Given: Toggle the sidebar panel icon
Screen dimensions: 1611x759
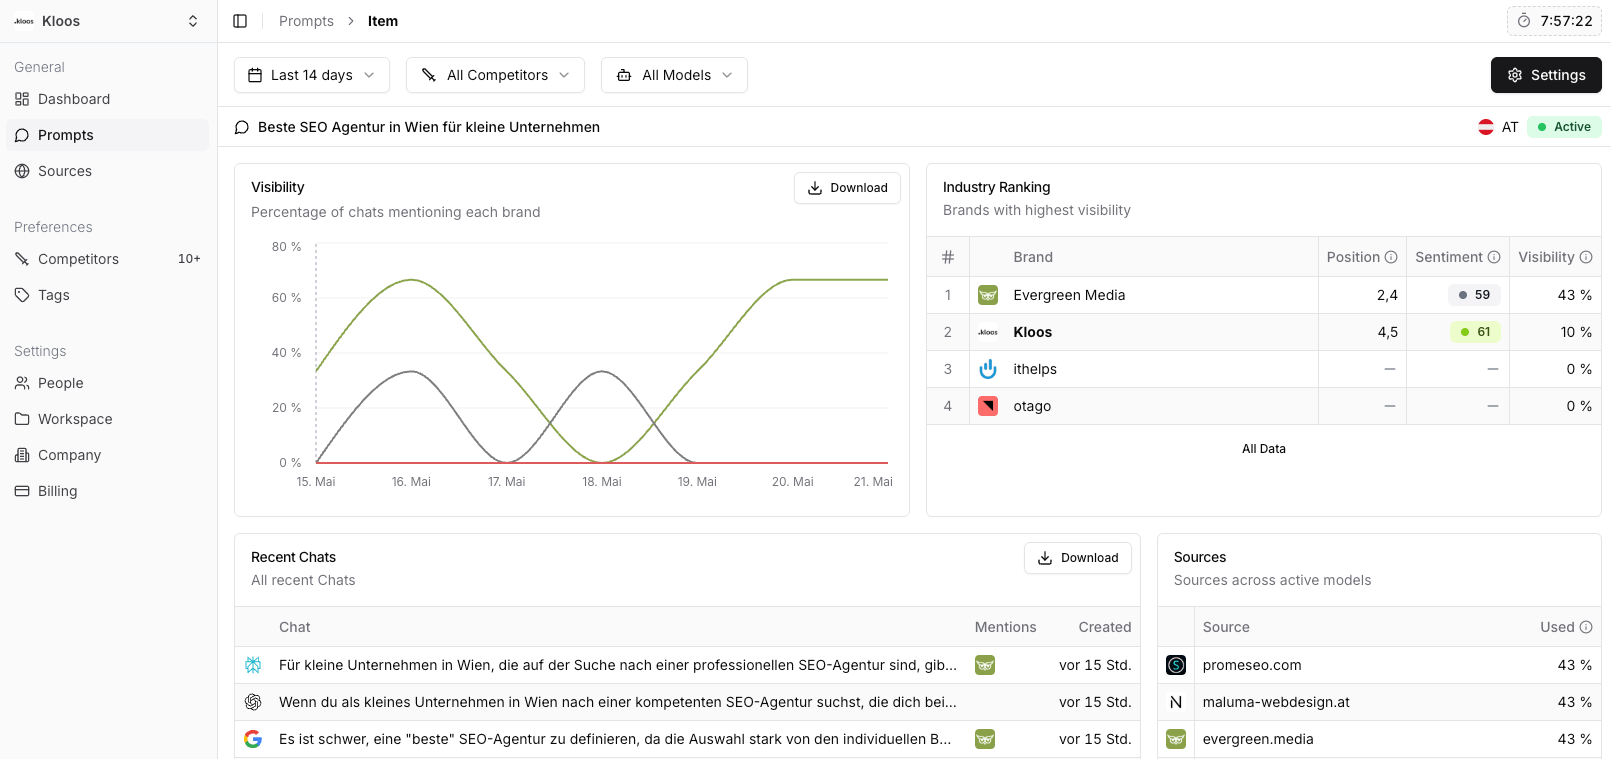Looking at the screenshot, I should coord(240,21).
